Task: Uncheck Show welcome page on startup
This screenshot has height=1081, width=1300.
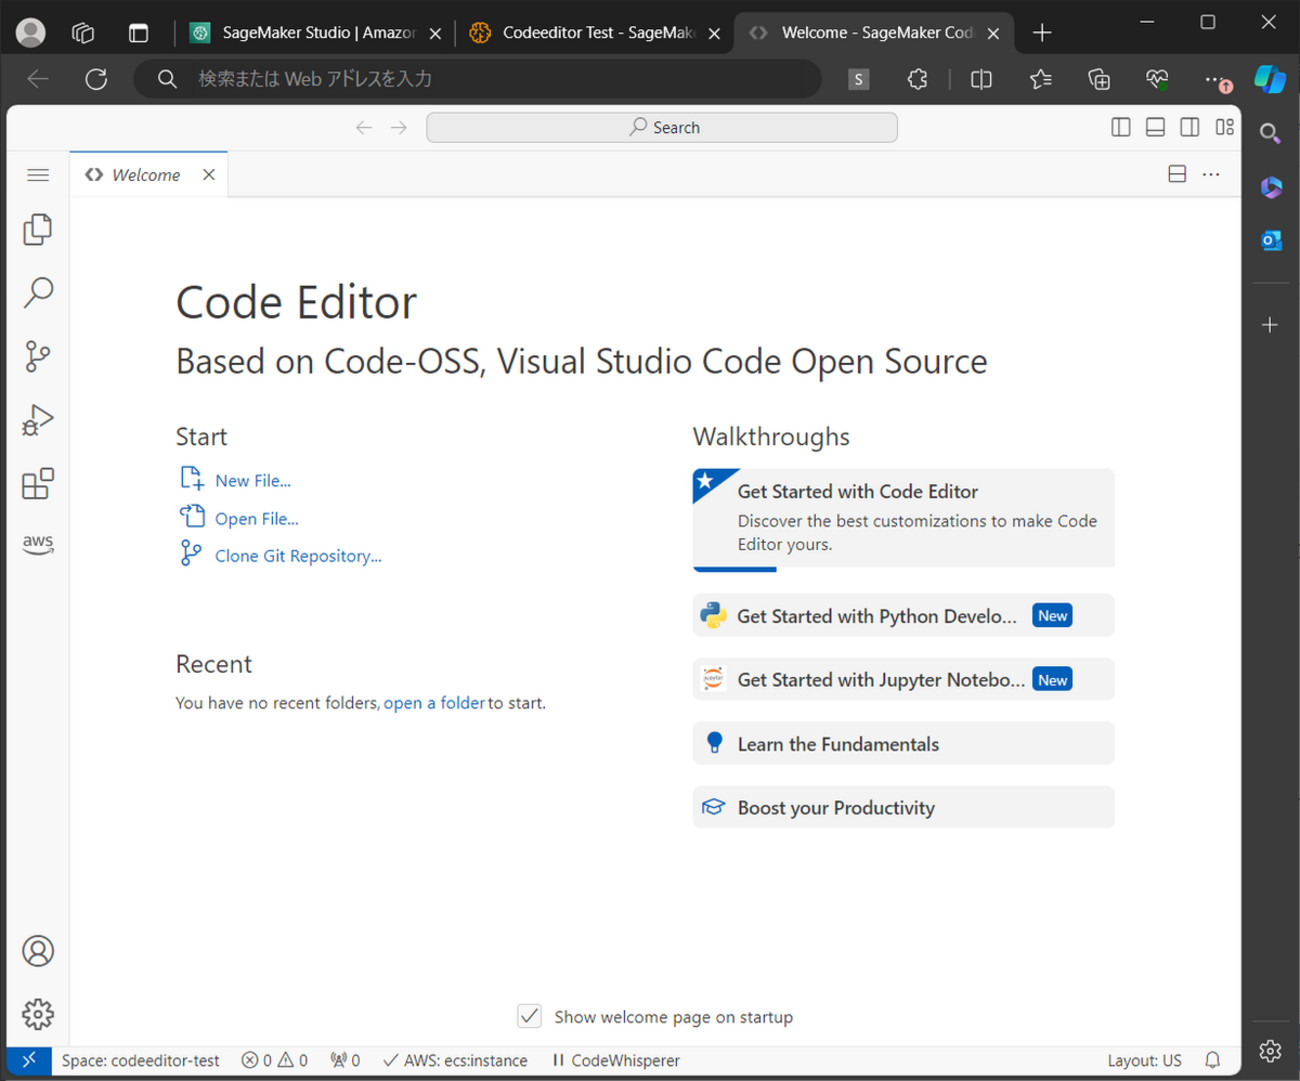Action: (x=529, y=1016)
